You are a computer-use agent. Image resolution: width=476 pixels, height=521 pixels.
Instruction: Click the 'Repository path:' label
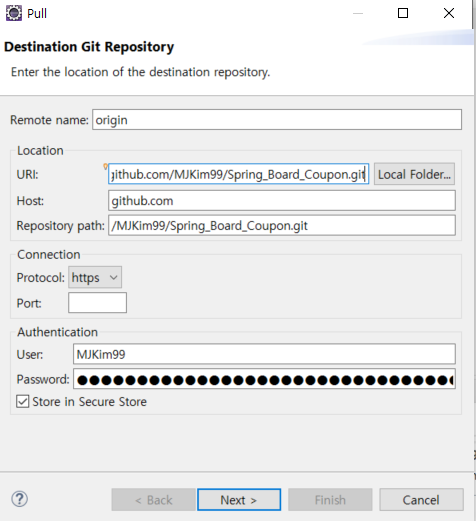click(61, 226)
